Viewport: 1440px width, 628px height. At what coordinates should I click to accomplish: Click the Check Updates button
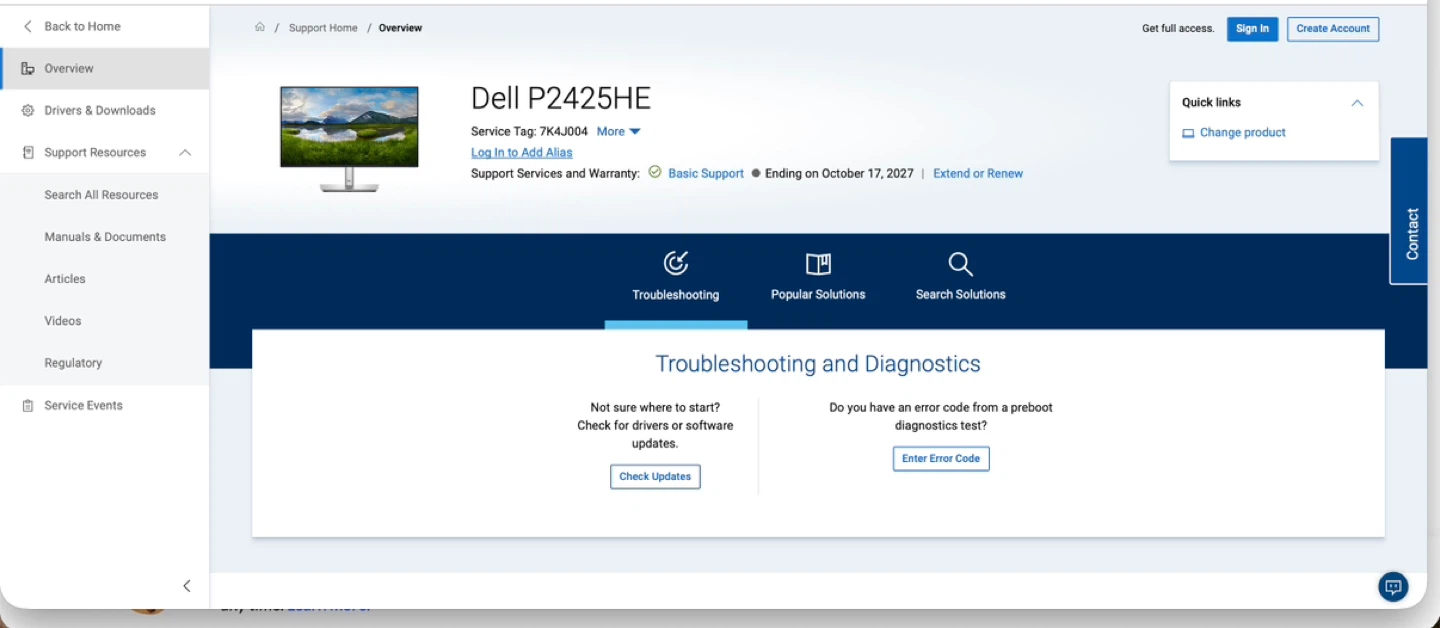655,477
